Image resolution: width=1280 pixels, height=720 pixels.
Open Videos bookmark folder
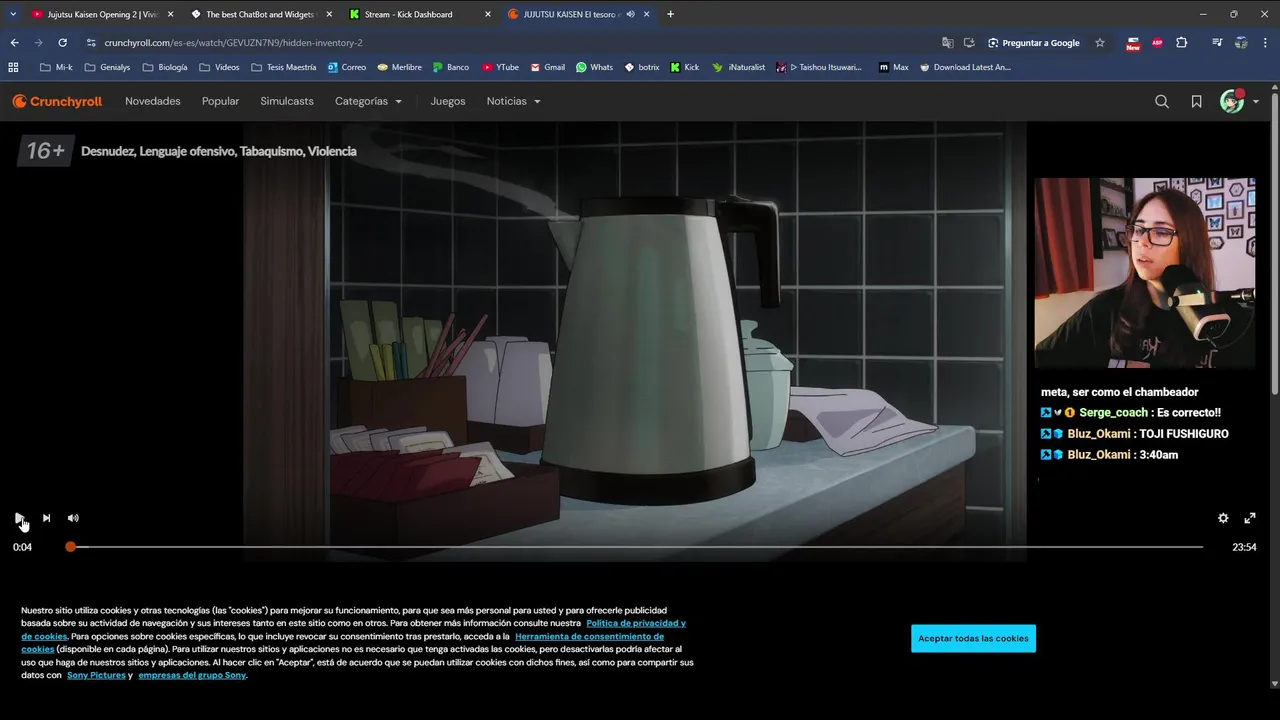(219, 67)
